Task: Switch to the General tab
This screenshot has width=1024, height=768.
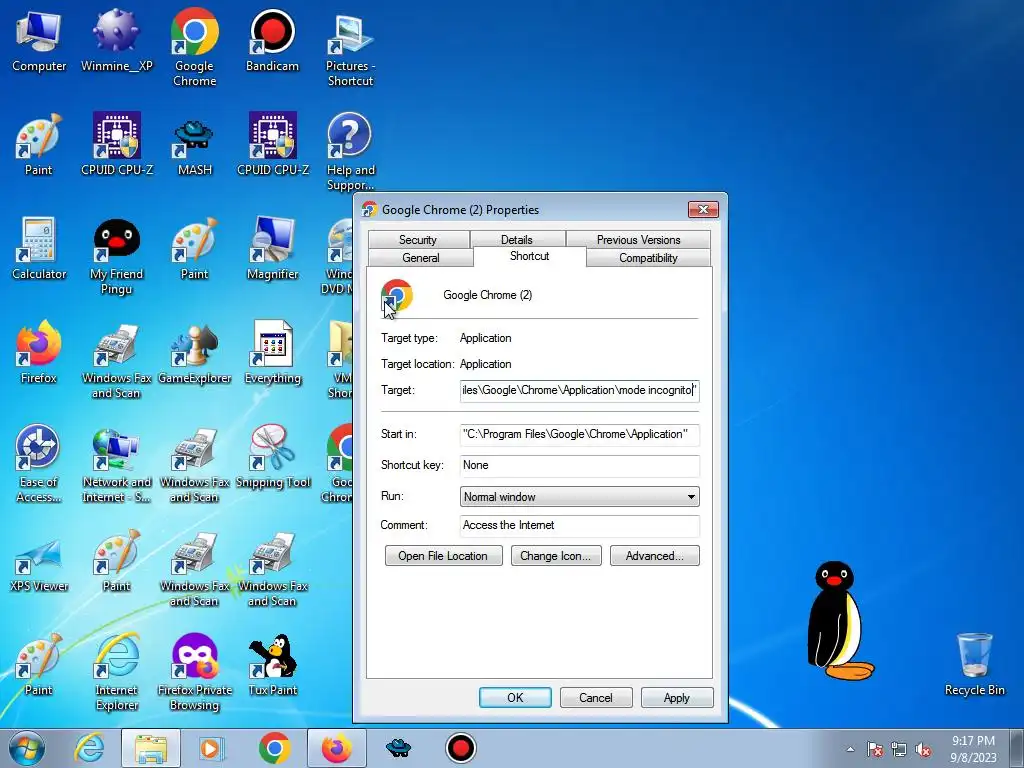Action: pyautogui.click(x=421, y=257)
